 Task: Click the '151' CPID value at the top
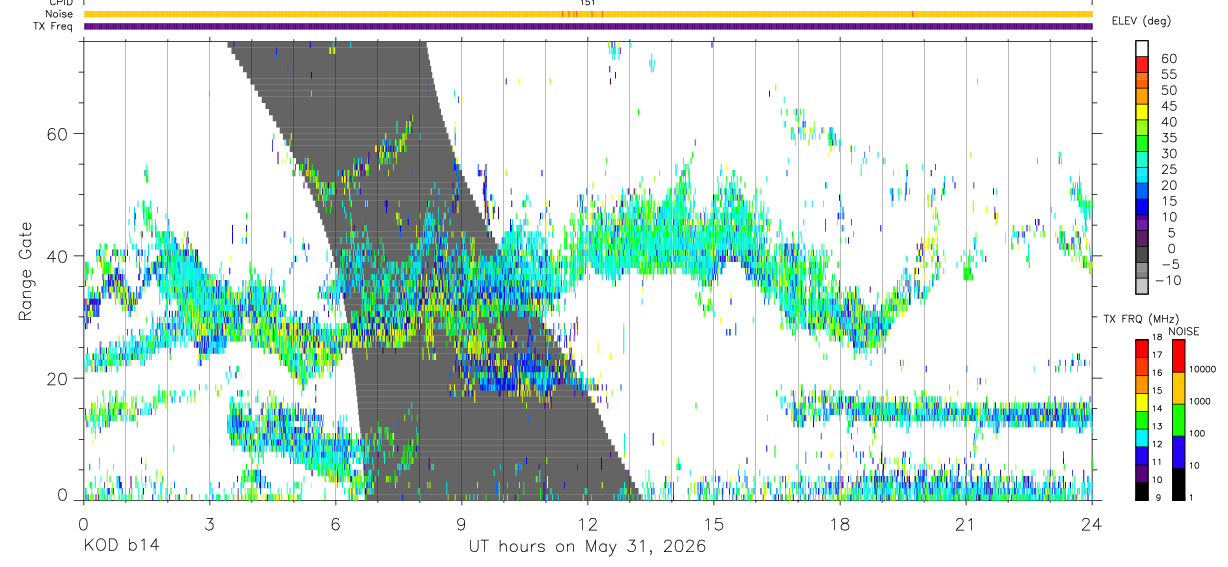pos(588,4)
